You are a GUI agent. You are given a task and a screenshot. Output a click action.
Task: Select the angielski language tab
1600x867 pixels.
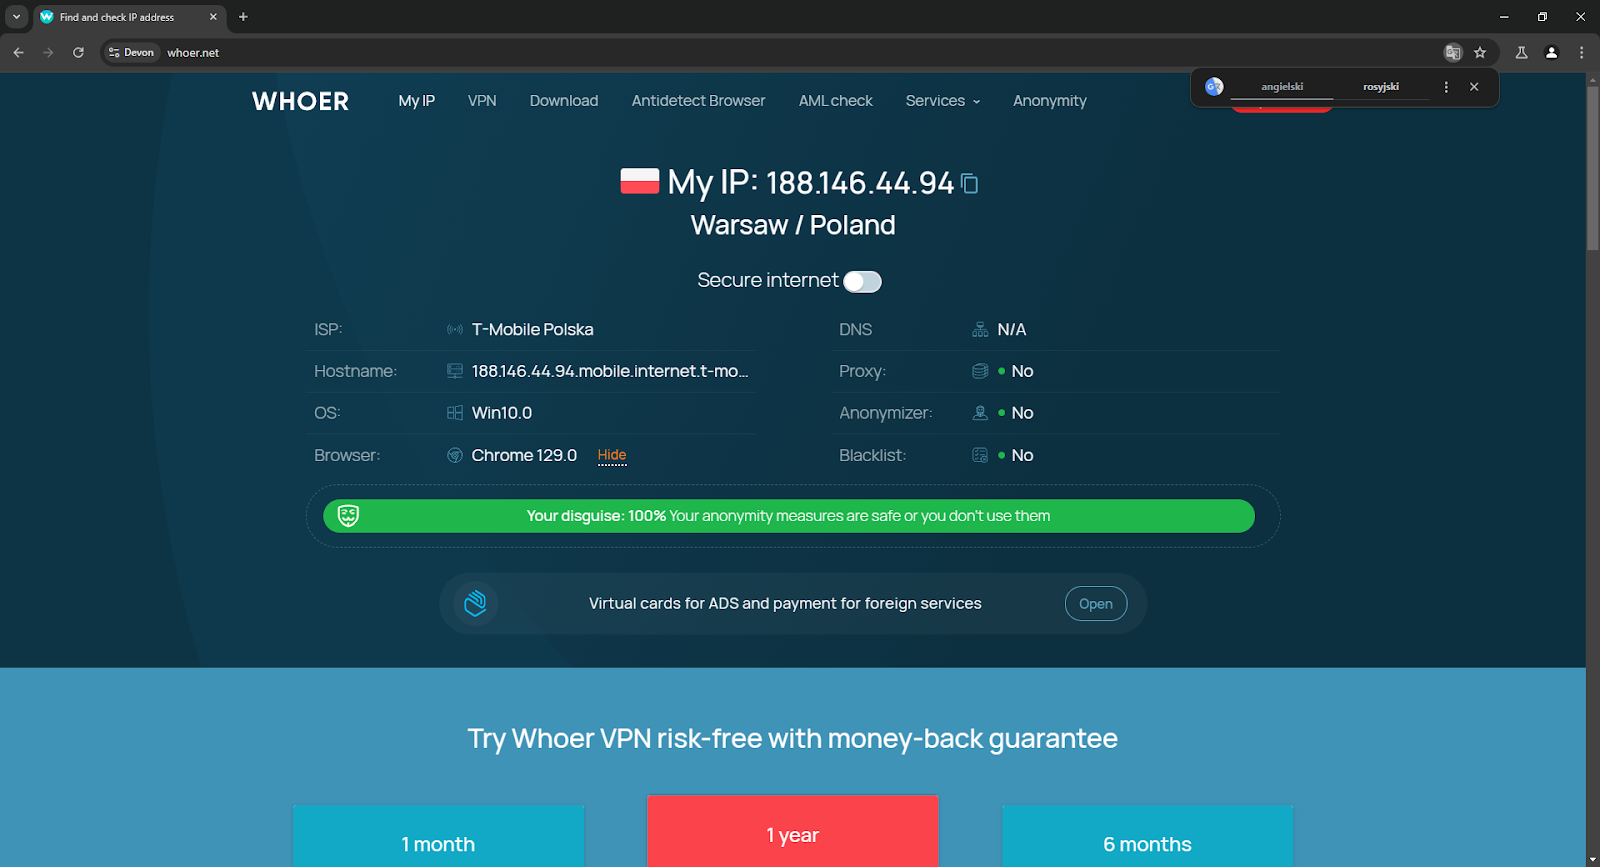point(1282,87)
